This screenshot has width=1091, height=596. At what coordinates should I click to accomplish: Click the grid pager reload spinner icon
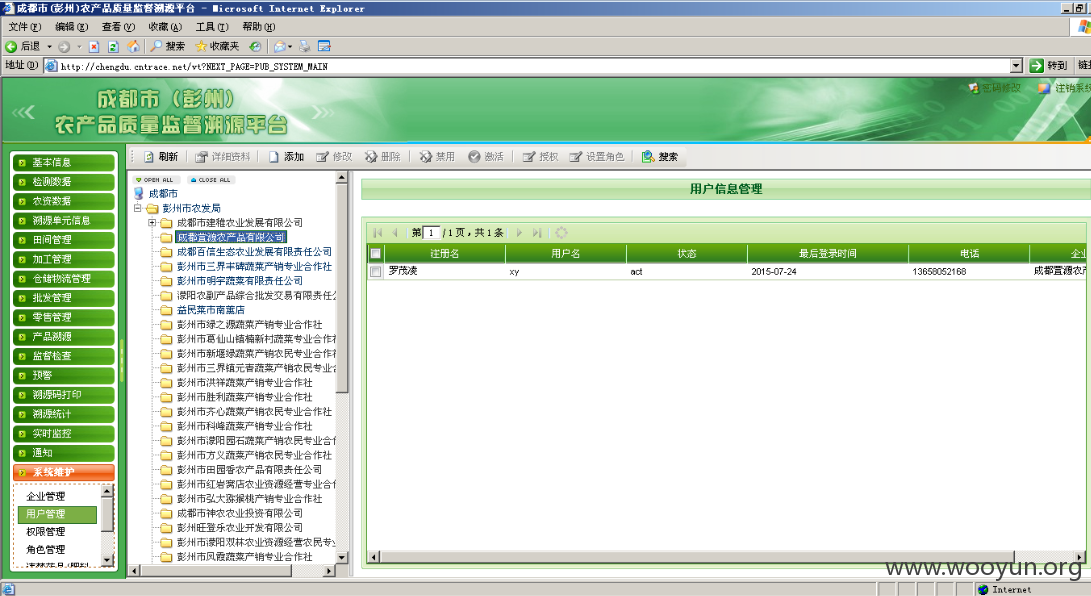[x=562, y=233]
